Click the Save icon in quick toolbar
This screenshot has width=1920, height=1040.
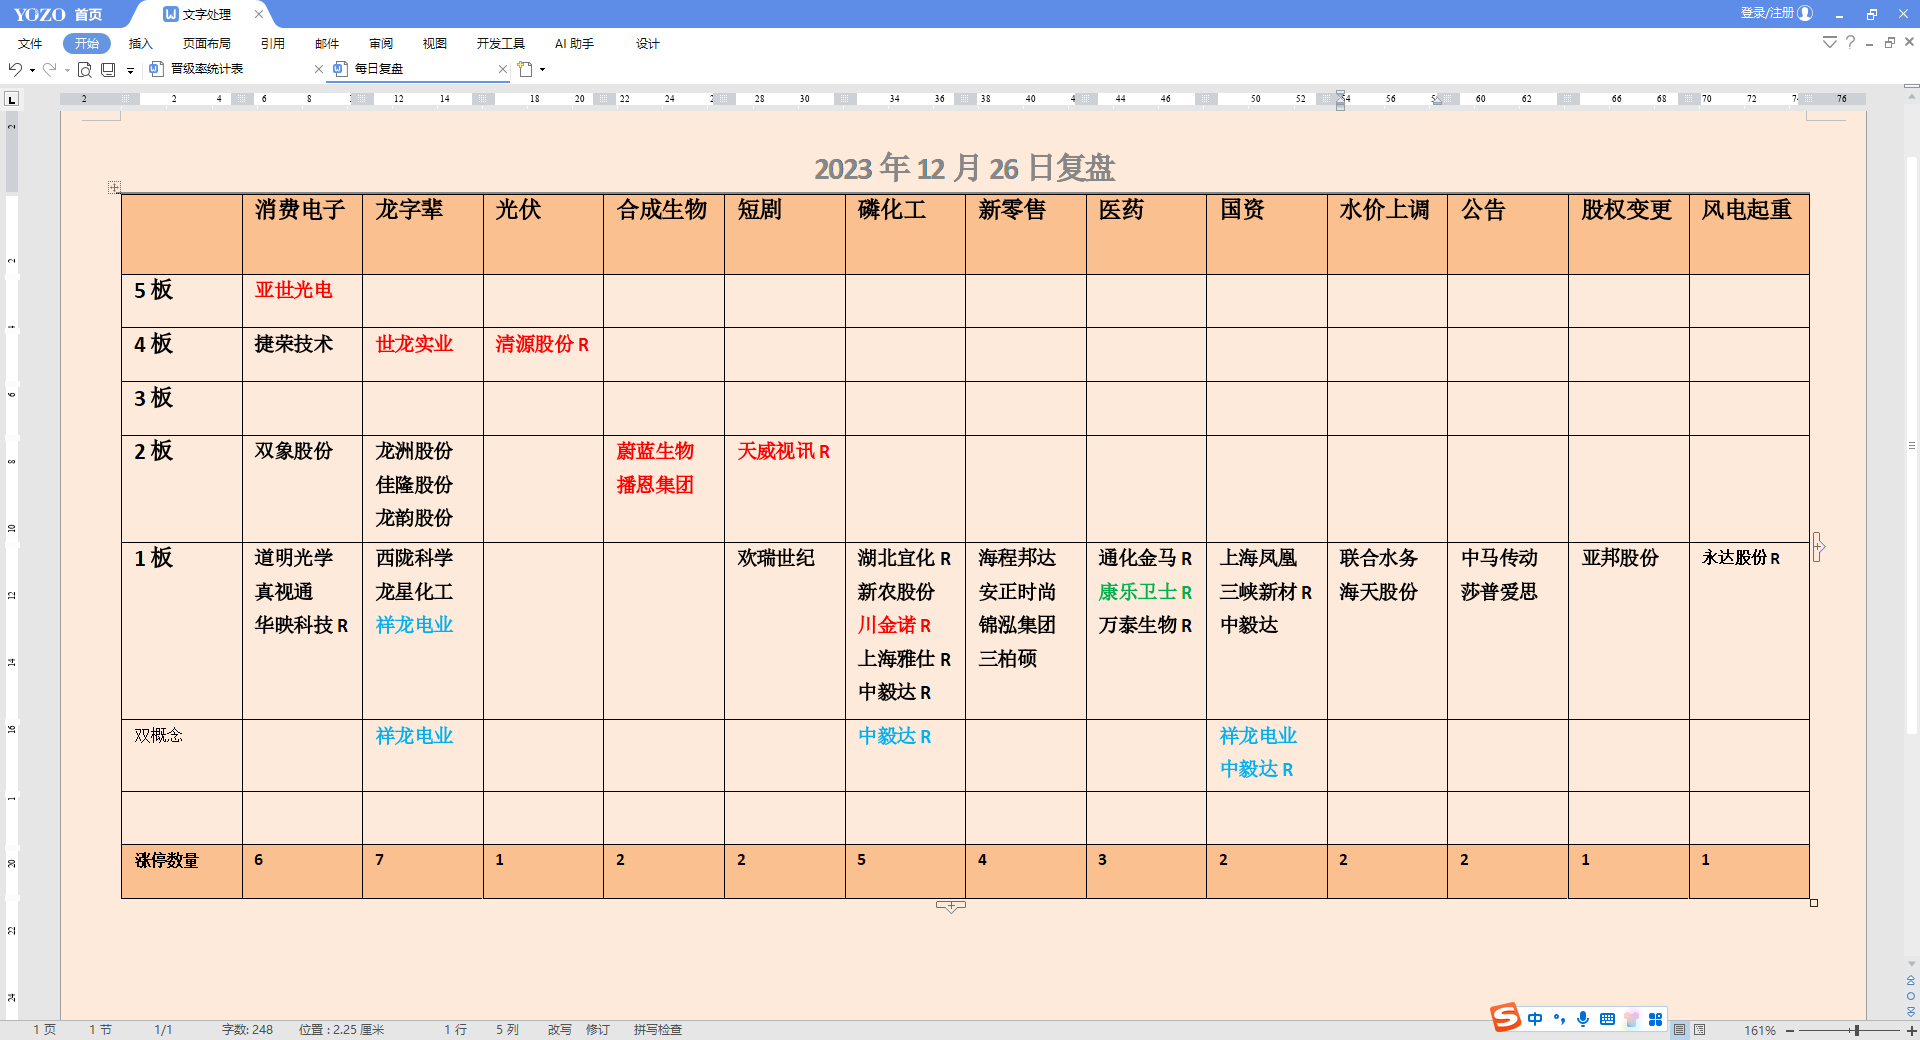[108, 69]
